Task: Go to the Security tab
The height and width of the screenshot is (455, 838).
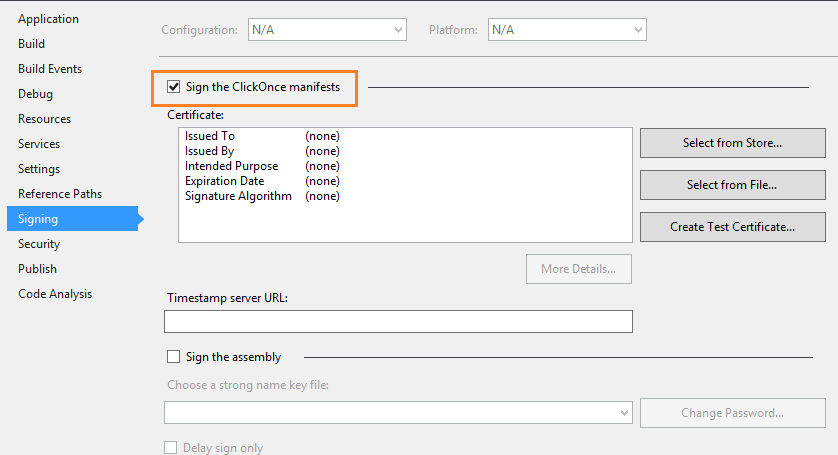Action: pyautogui.click(x=39, y=244)
